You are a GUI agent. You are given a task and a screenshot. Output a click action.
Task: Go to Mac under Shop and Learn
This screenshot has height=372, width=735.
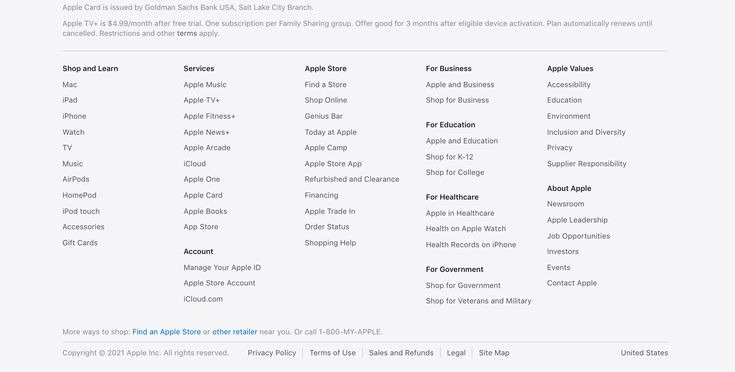tap(70, 84)
